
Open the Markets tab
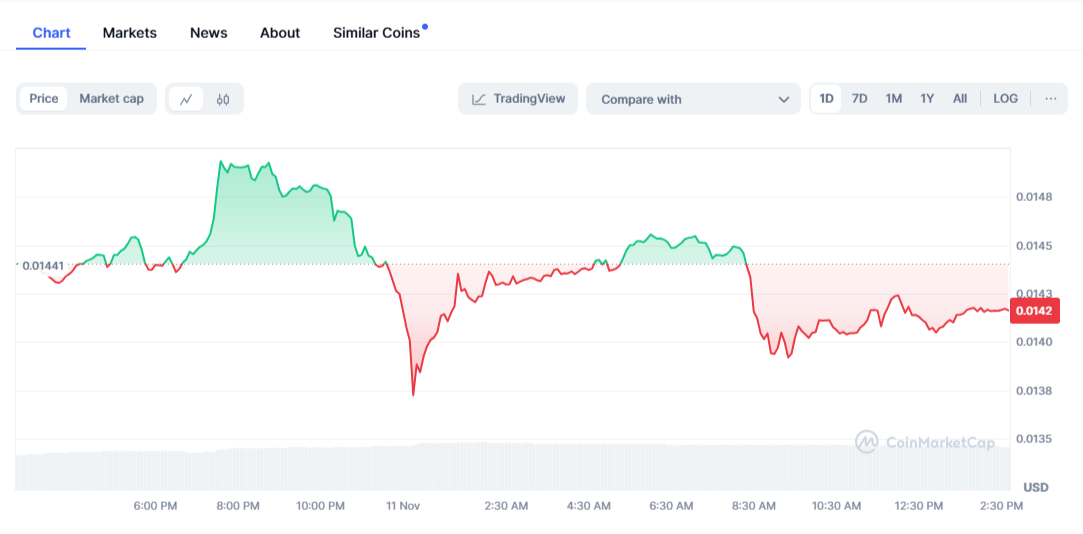[130, 33]
